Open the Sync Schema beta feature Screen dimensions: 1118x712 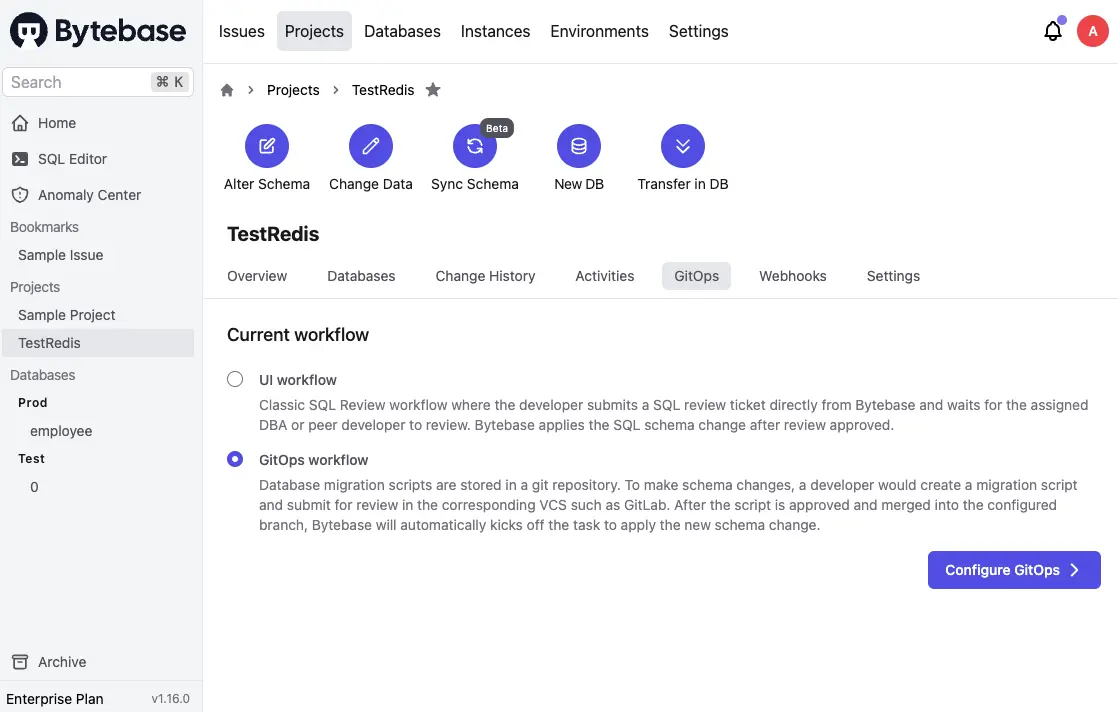point(474,147)
